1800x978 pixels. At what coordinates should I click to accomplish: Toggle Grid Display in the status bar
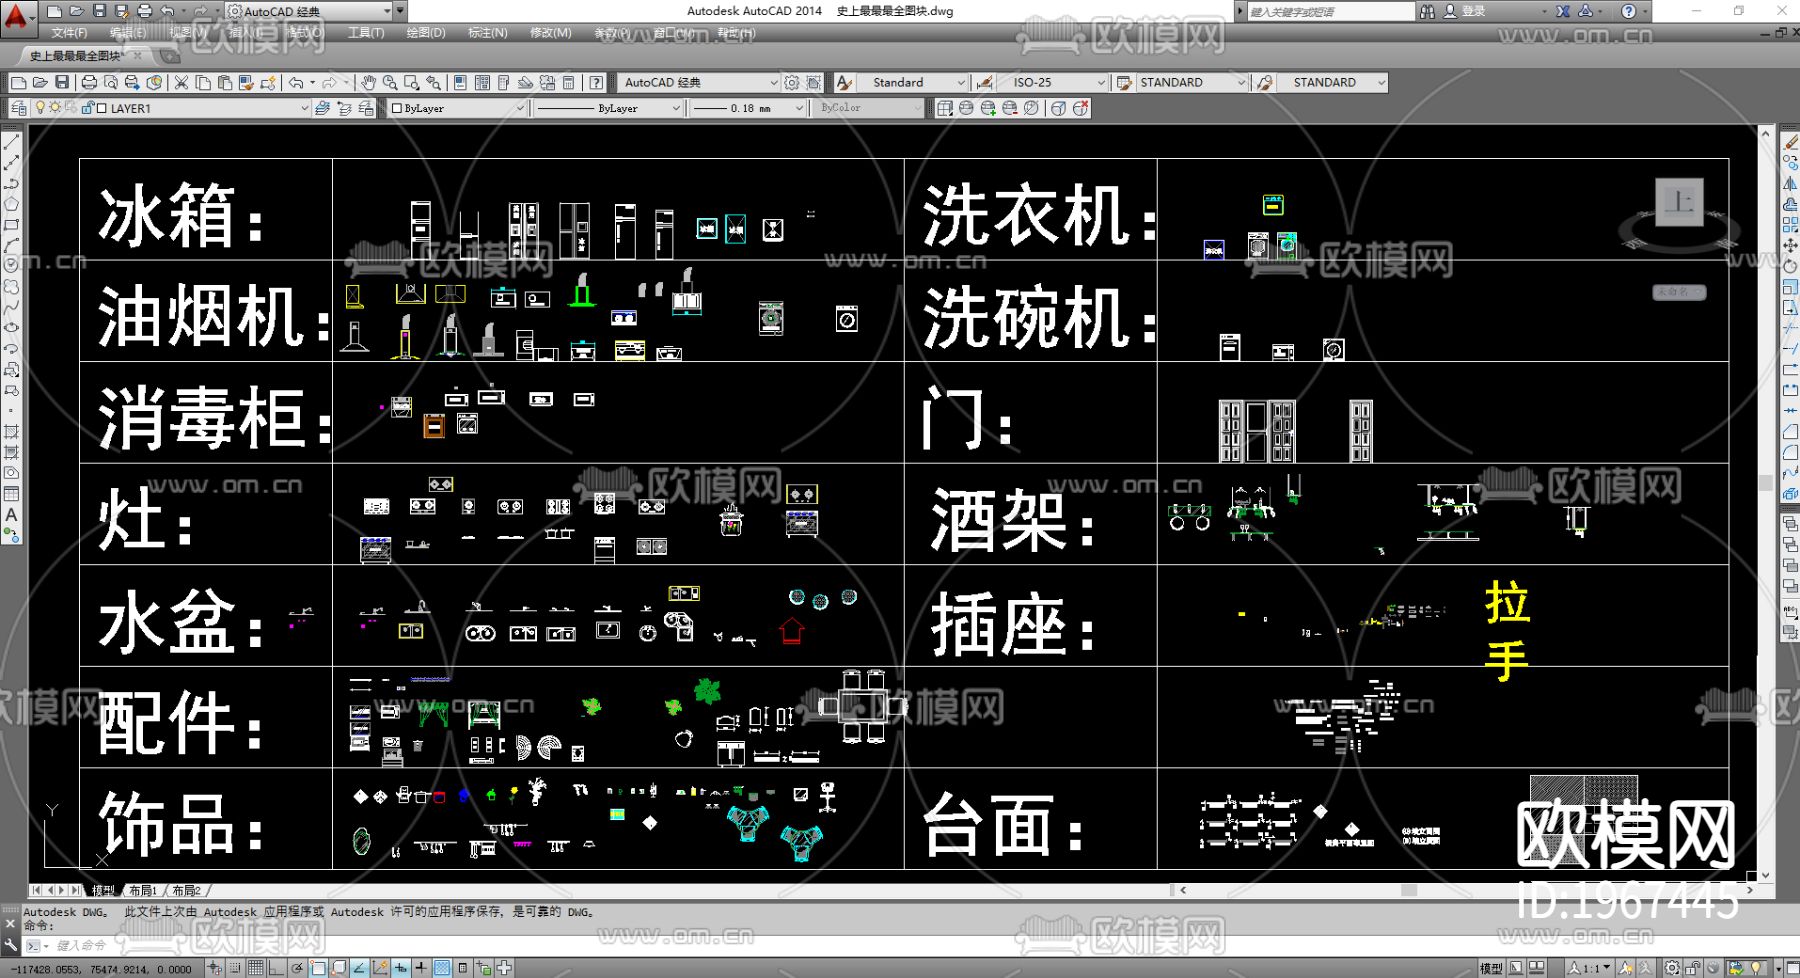256,968
